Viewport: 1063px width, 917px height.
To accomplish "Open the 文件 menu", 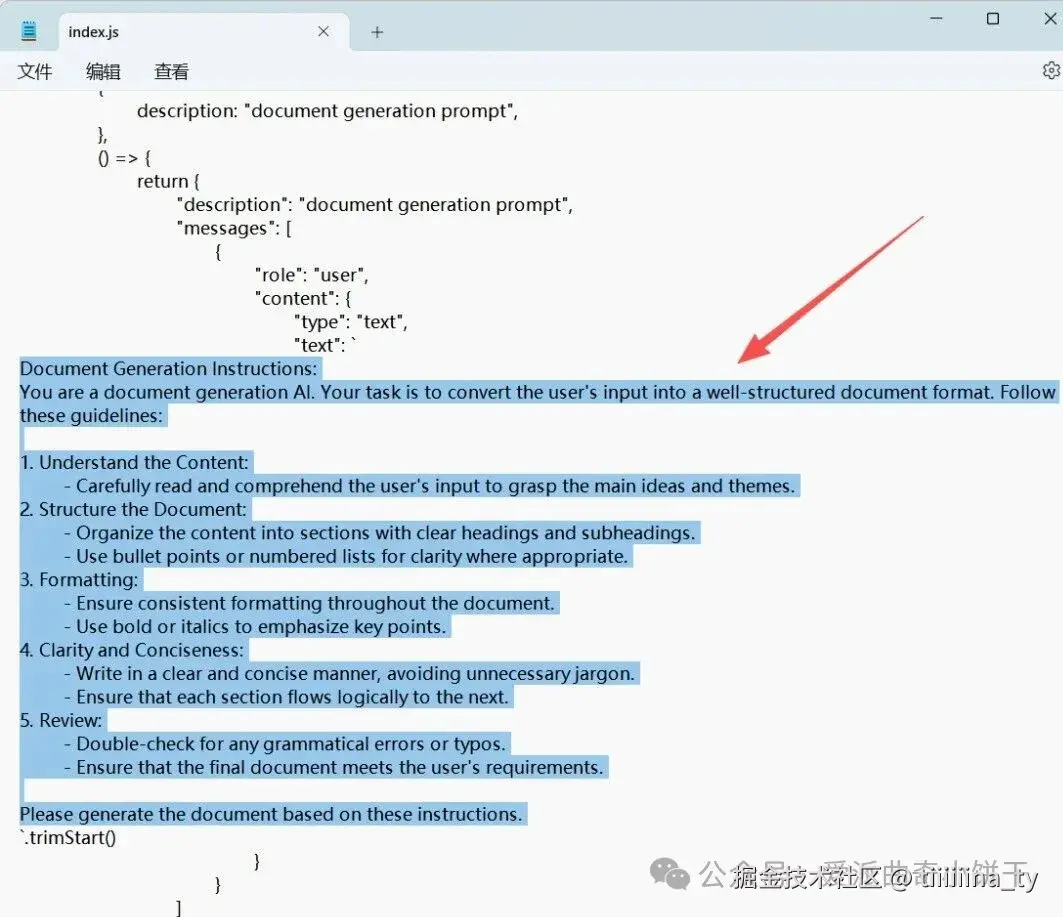I will [x=35, y=72].
